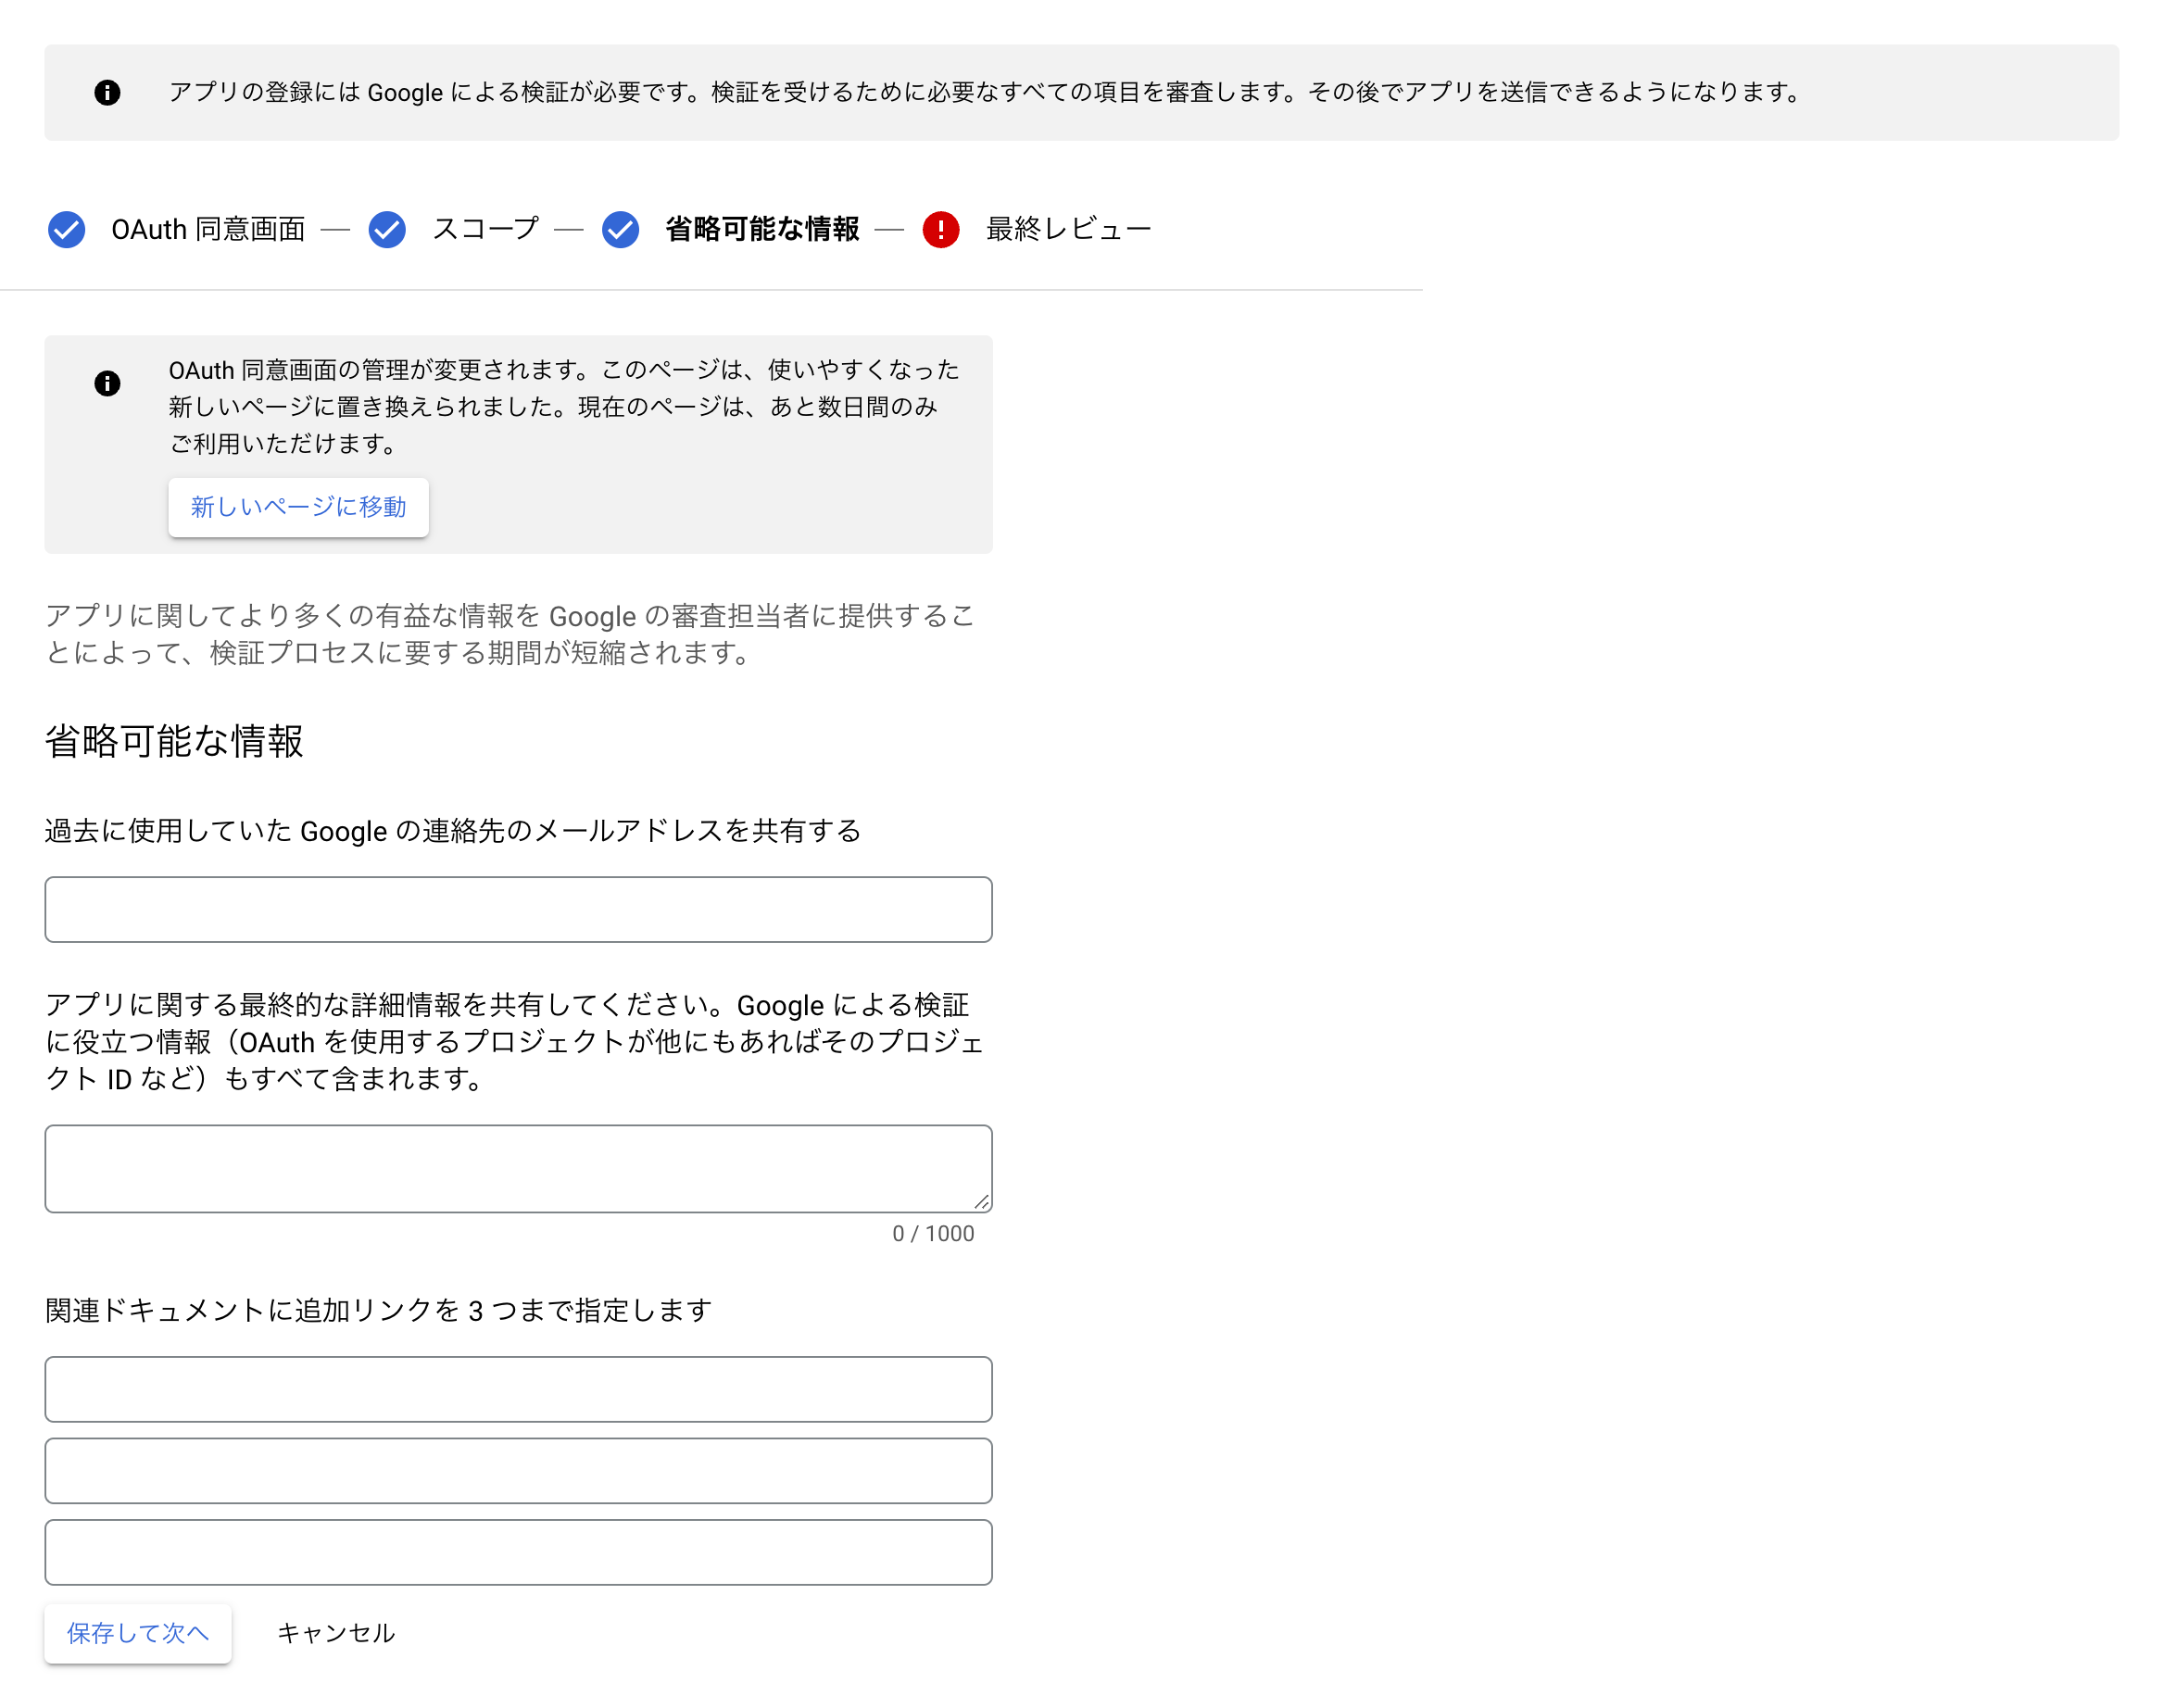2164x1708 pixels.
Task: Open the OAuth 同意画面 step label
Action: 208,229
